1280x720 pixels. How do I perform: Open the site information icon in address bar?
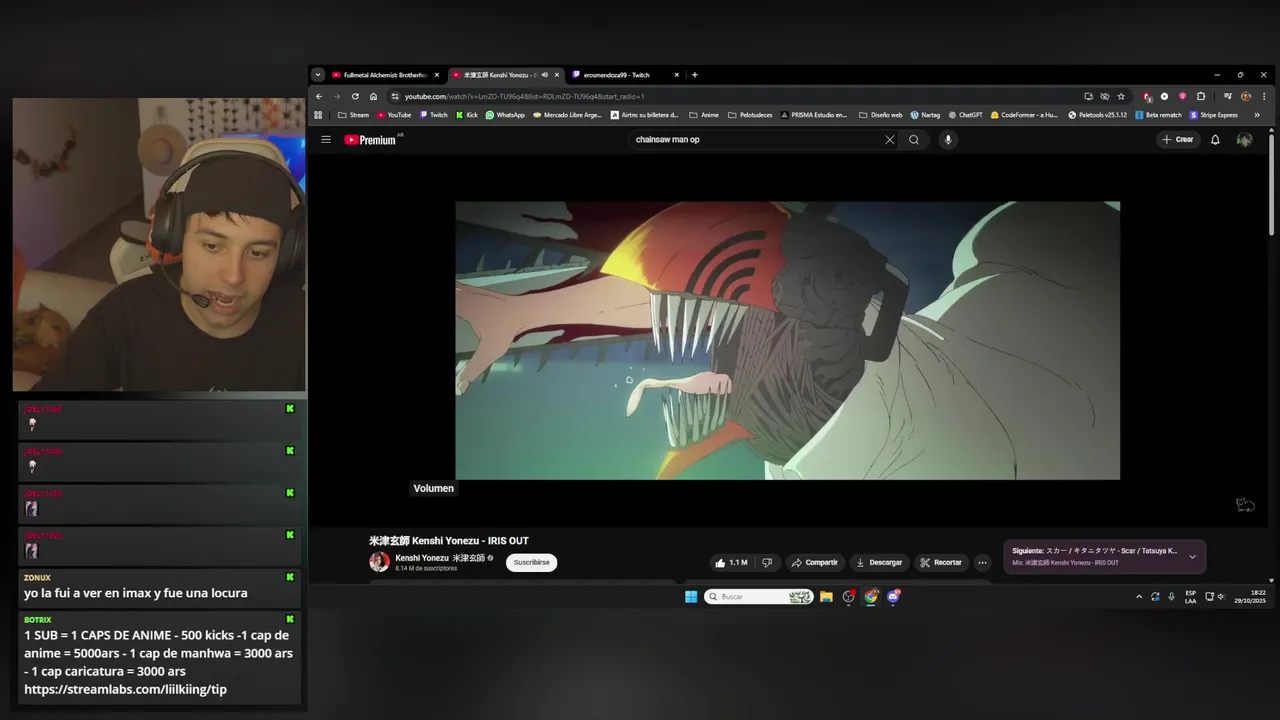coord(395,97)
